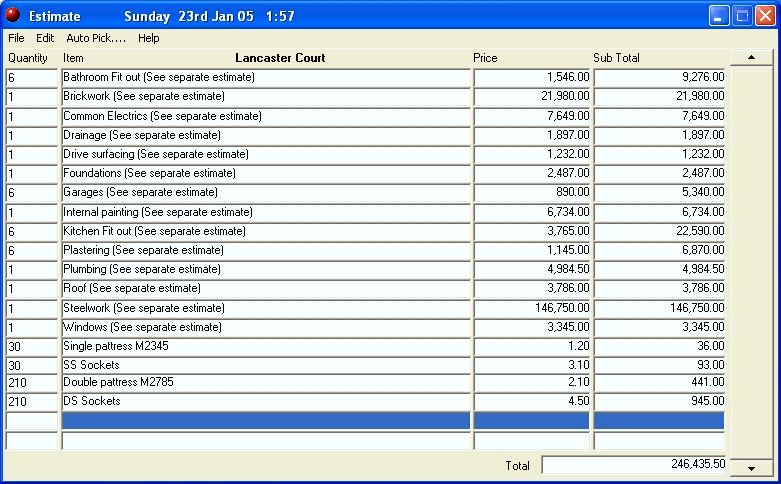Maximize the Estimate window
This screenshot has width=781, height=484.
pyautogui.click(x=742, y=16)
